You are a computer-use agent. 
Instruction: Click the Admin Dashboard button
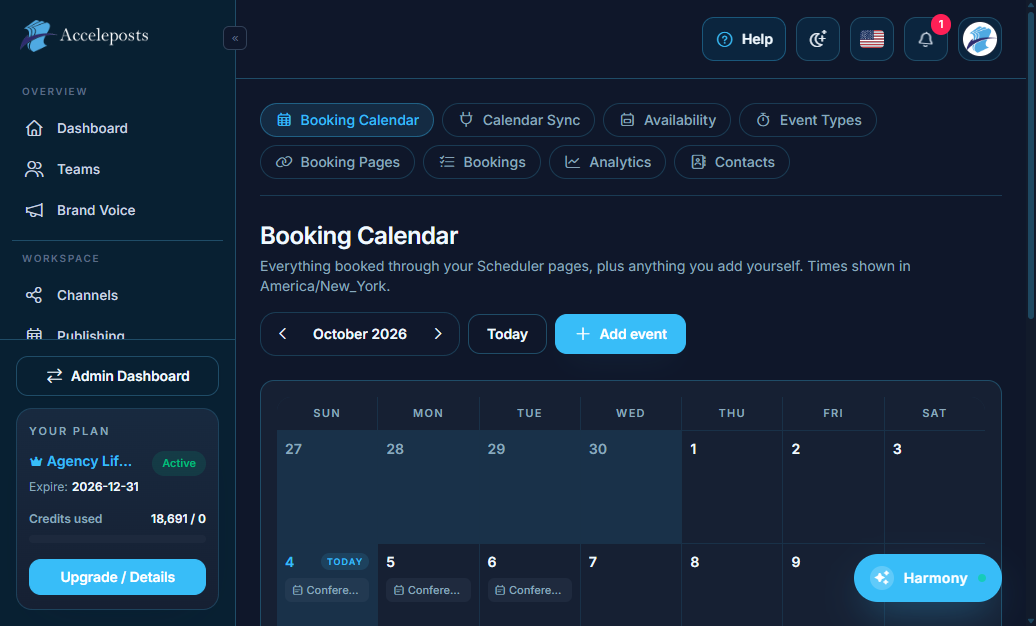coord(118,376)
